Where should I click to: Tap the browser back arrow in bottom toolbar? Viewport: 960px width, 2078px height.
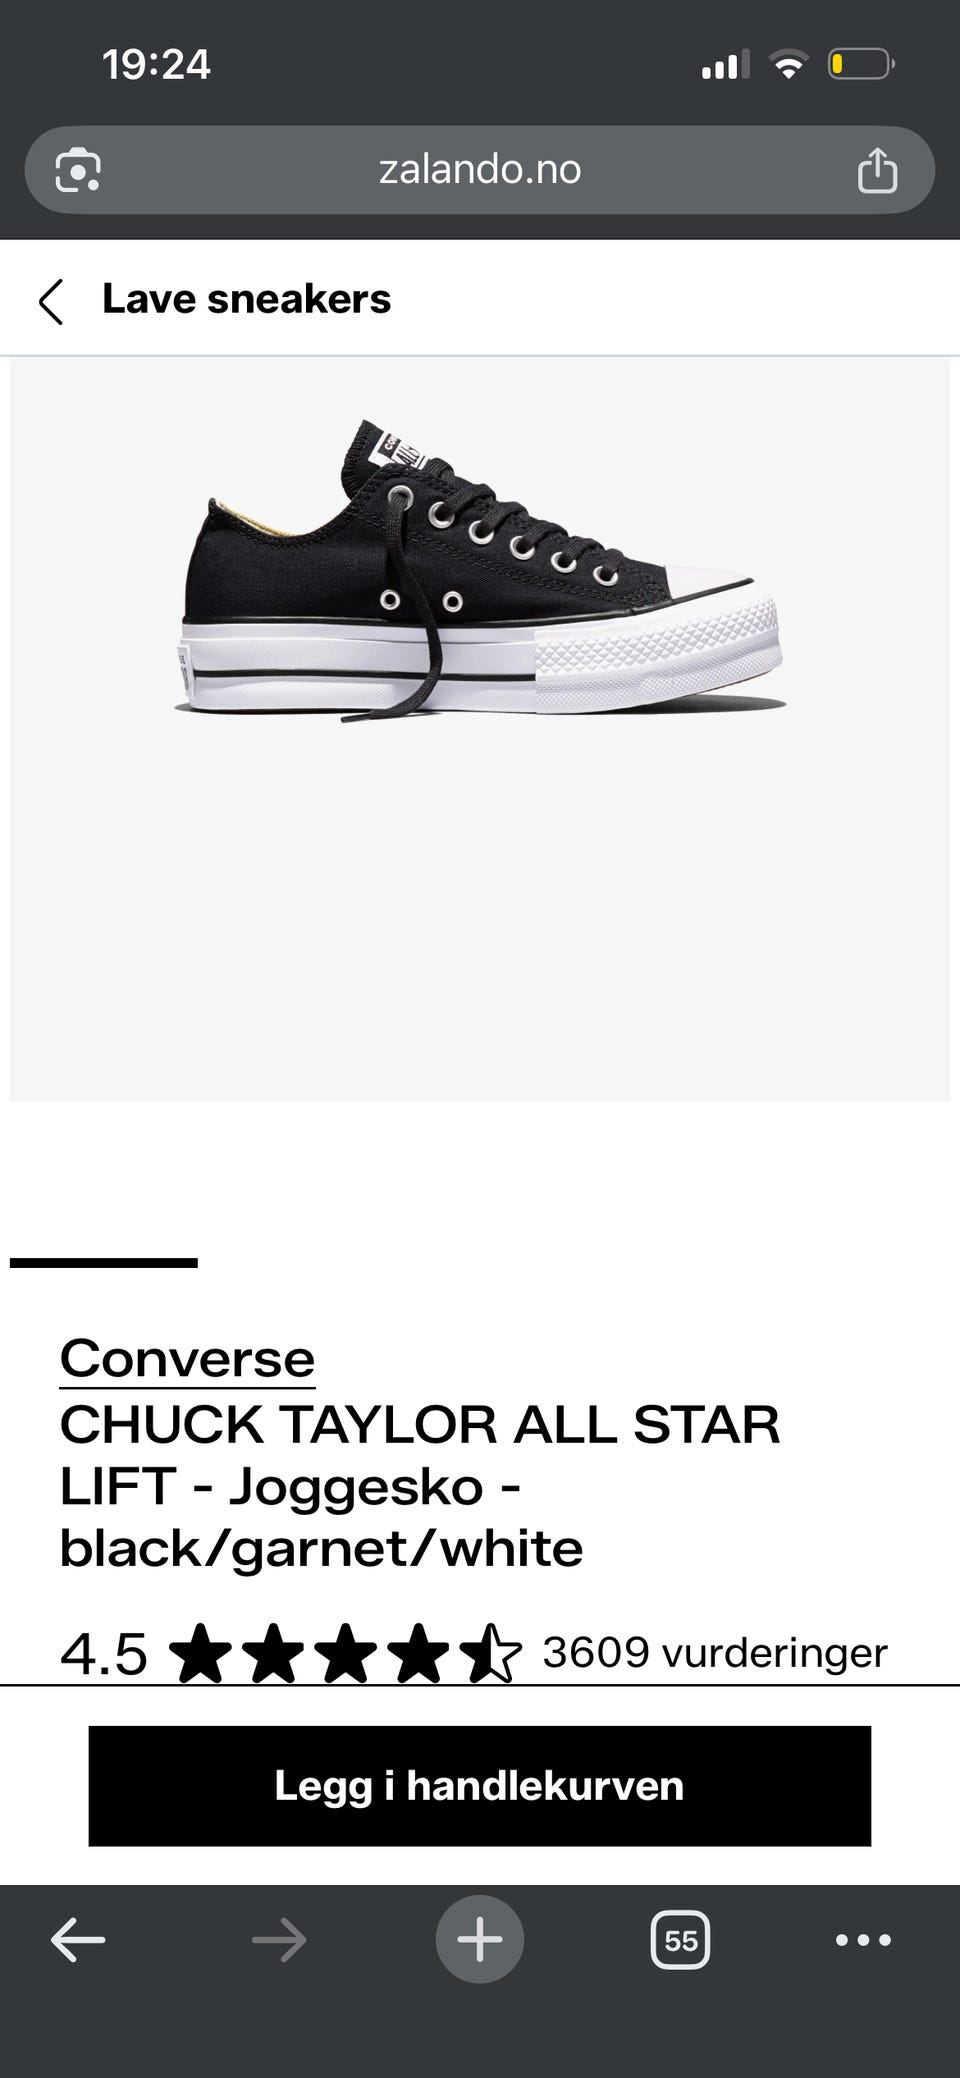[x=78, y=1941]
